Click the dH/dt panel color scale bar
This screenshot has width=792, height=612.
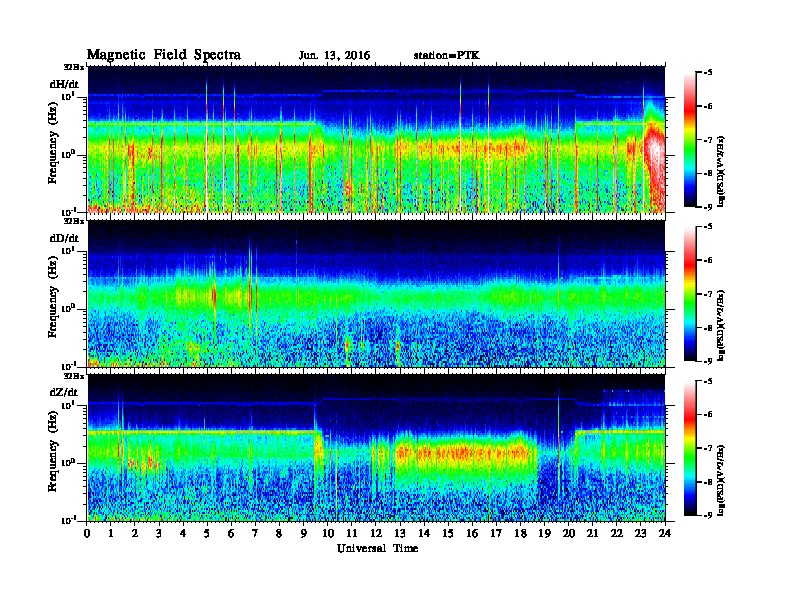pyautogui.click(x=690, y=140)
